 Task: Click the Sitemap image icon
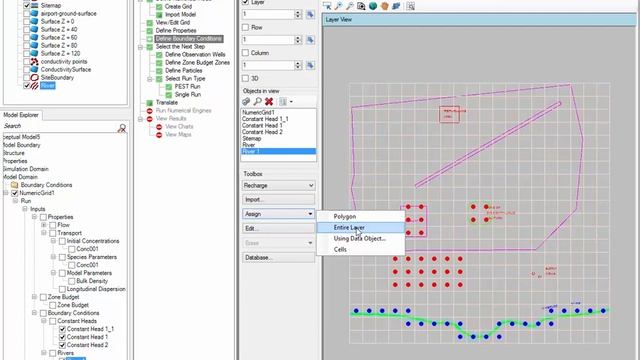[35, 6]
